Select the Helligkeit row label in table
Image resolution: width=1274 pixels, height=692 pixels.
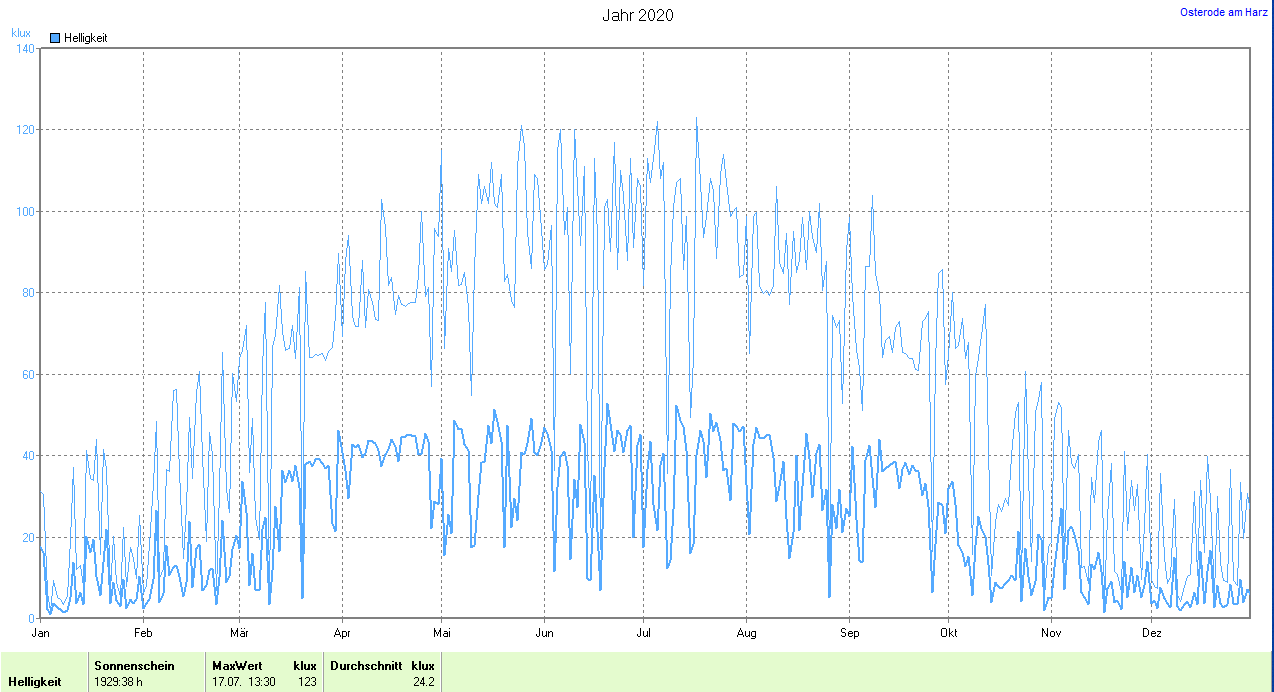click(x=35, y=682)
